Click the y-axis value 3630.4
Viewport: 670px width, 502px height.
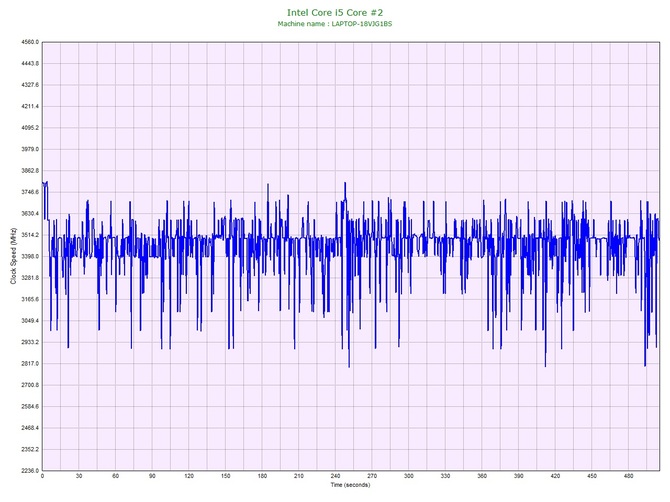[30, 214]
